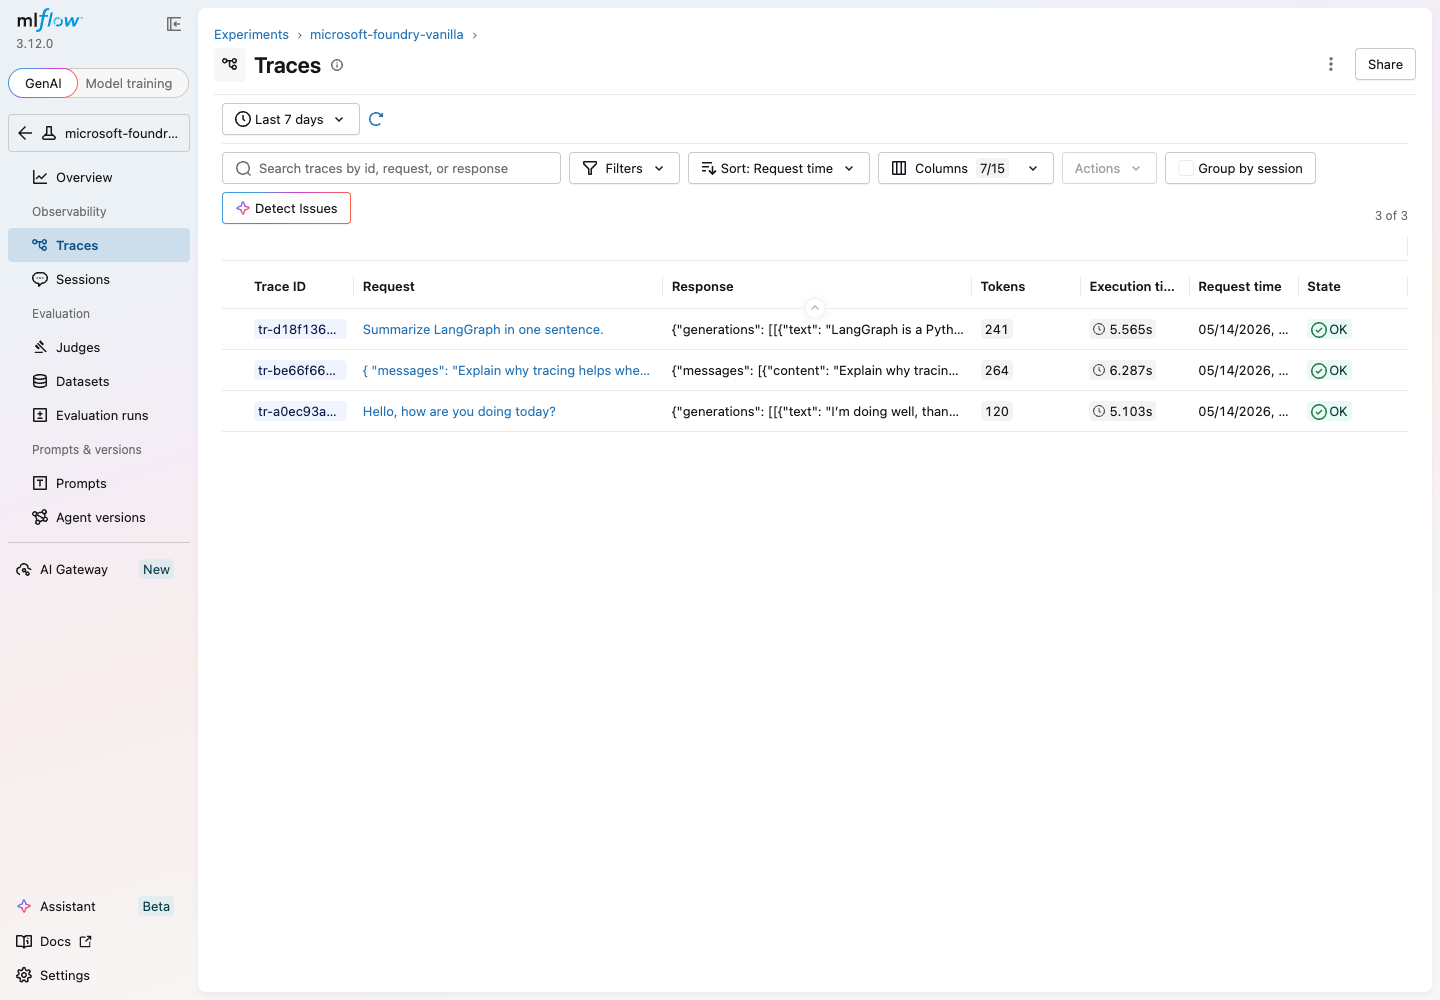Click the Detect Issues button
Viewport: 1440px width, 1000px height.
click(286, 208)
